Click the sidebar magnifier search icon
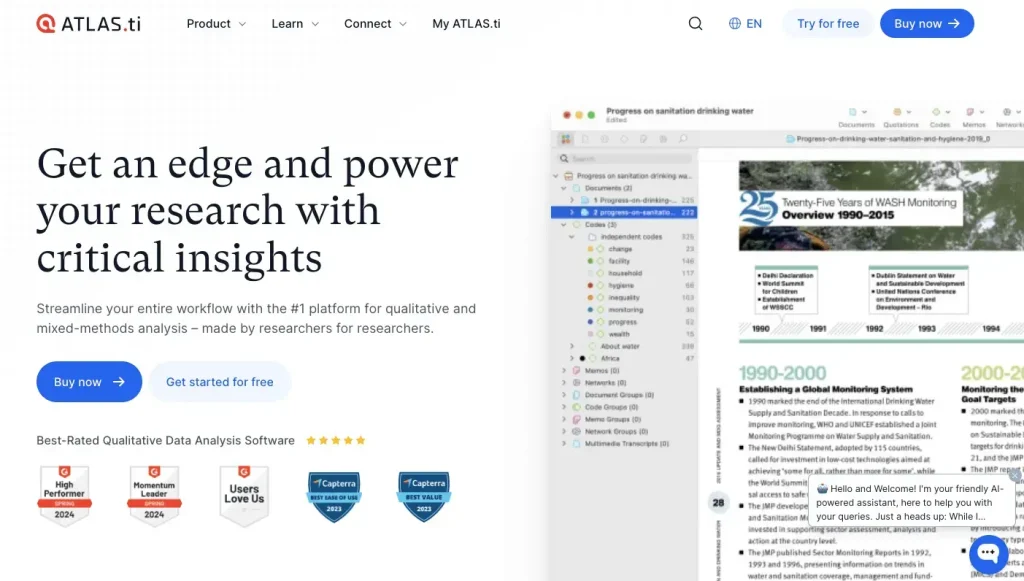Viewport: 1024px width, 581px height. (x=564, y=159)
